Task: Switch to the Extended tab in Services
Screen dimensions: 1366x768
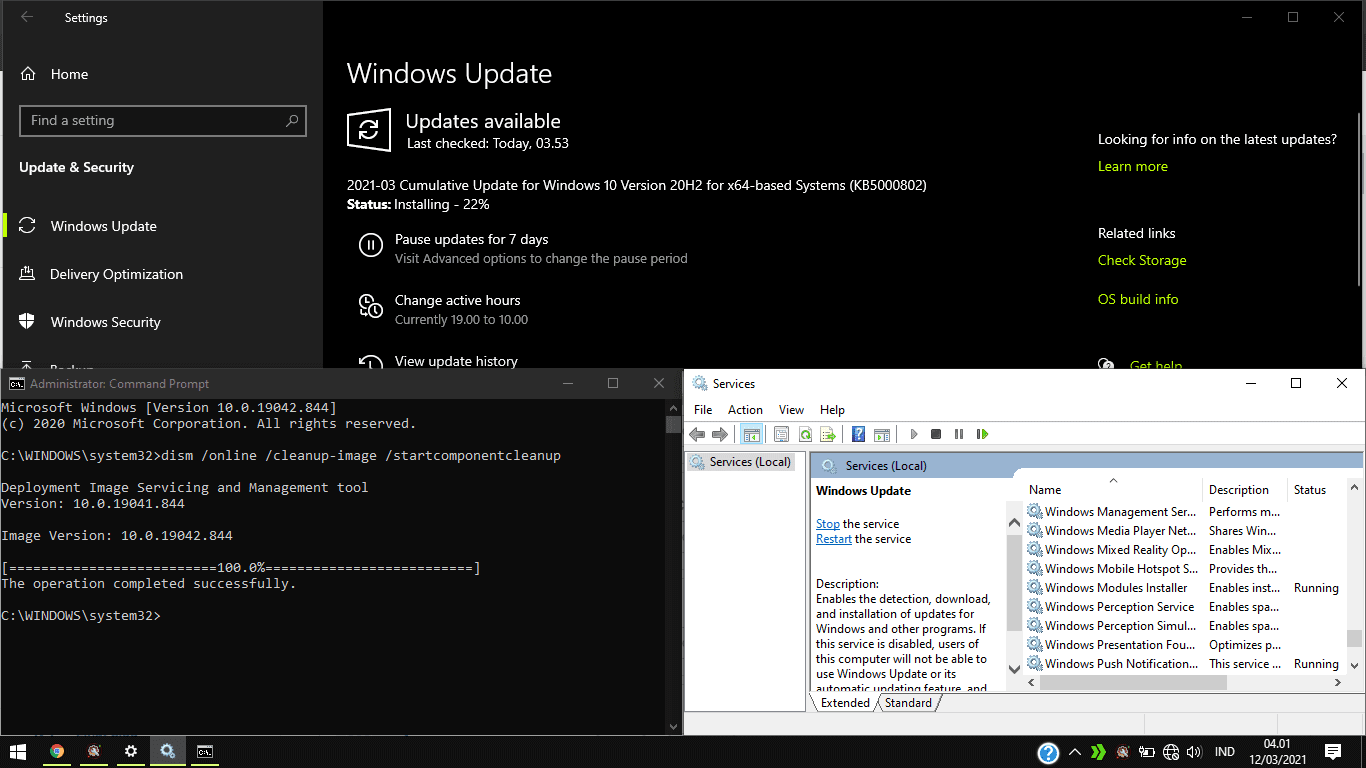Action: (845, 703)
